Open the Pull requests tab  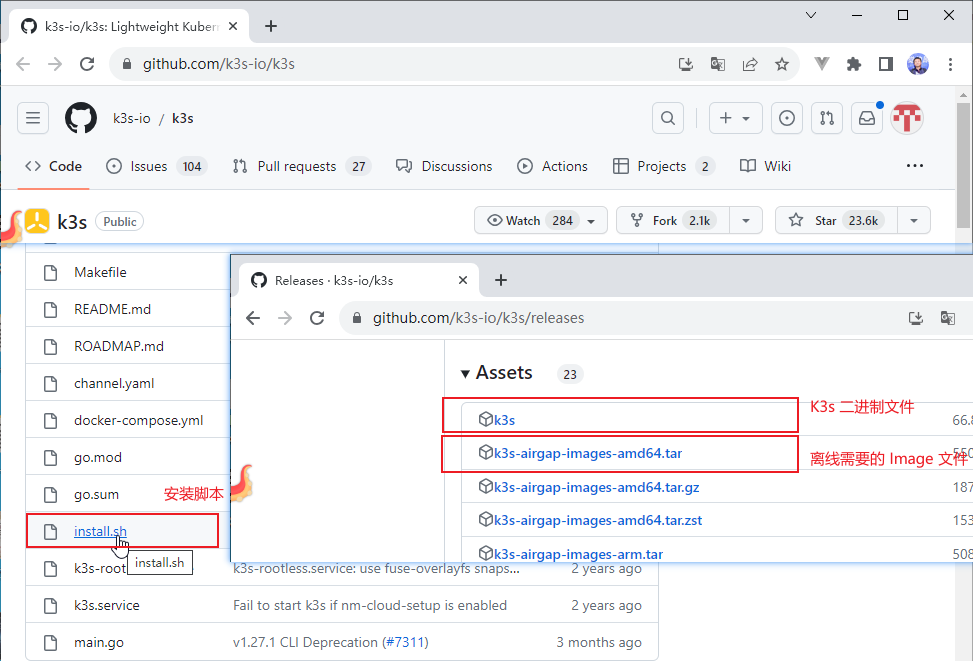(x=302, y=166)
